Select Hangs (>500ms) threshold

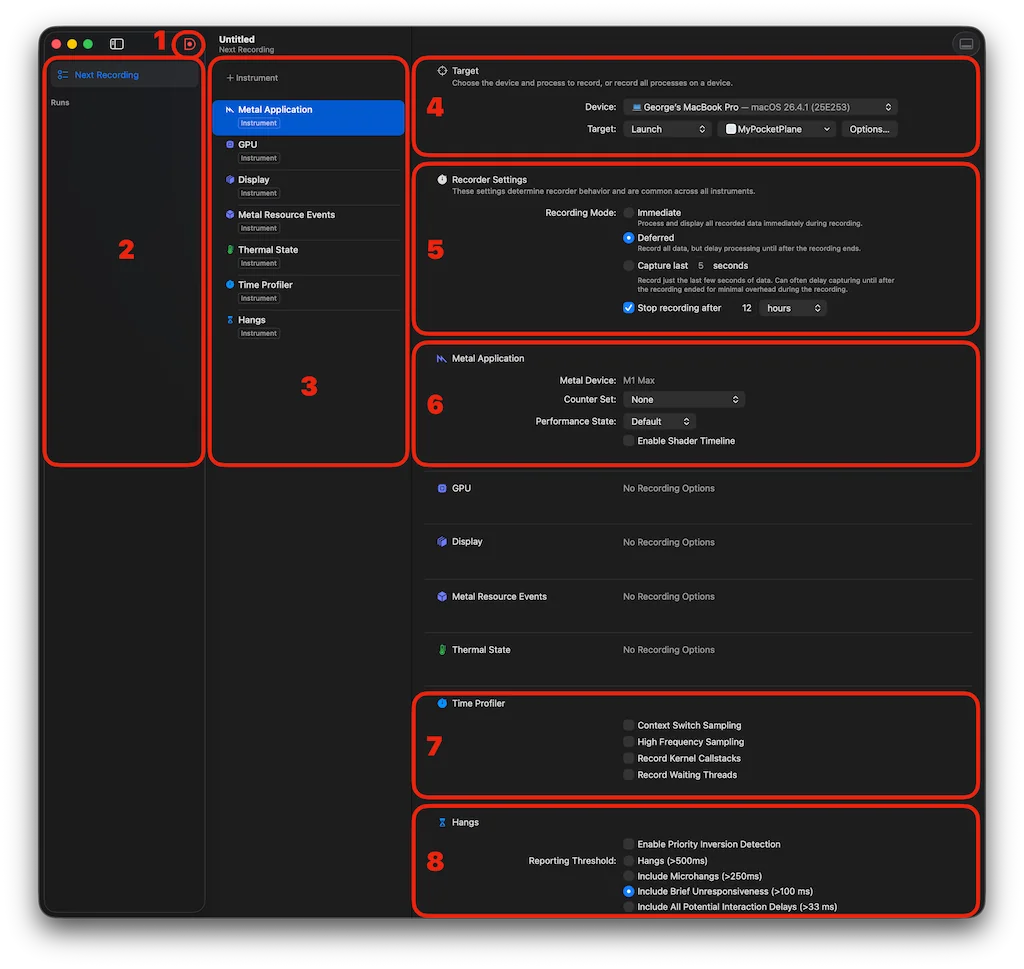(628, 861)
